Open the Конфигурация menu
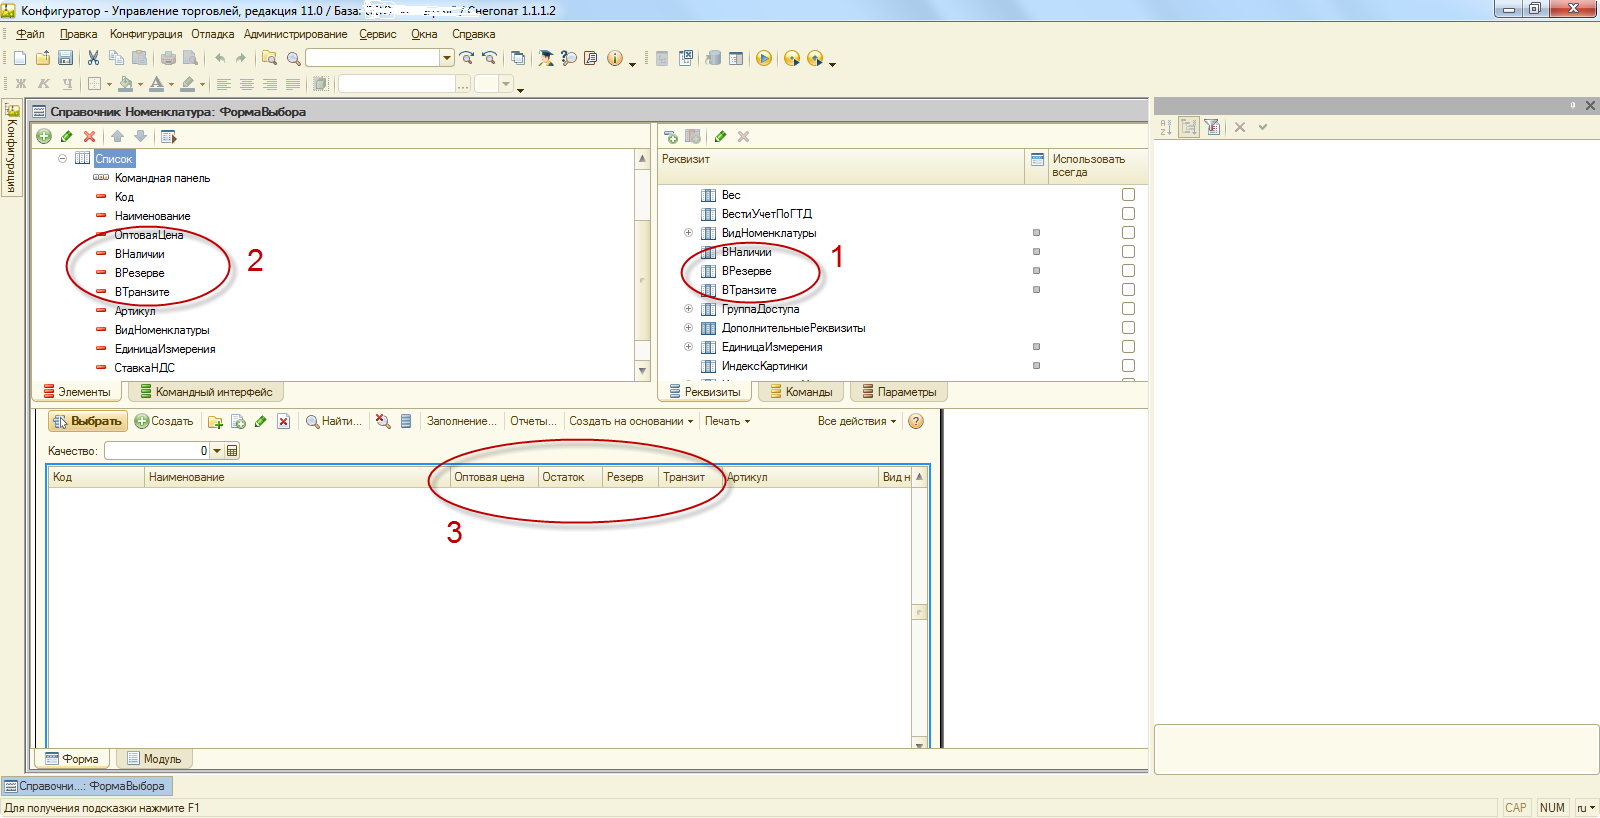The height and width of the screenshot is (818, 1600). tap(146, 34)
